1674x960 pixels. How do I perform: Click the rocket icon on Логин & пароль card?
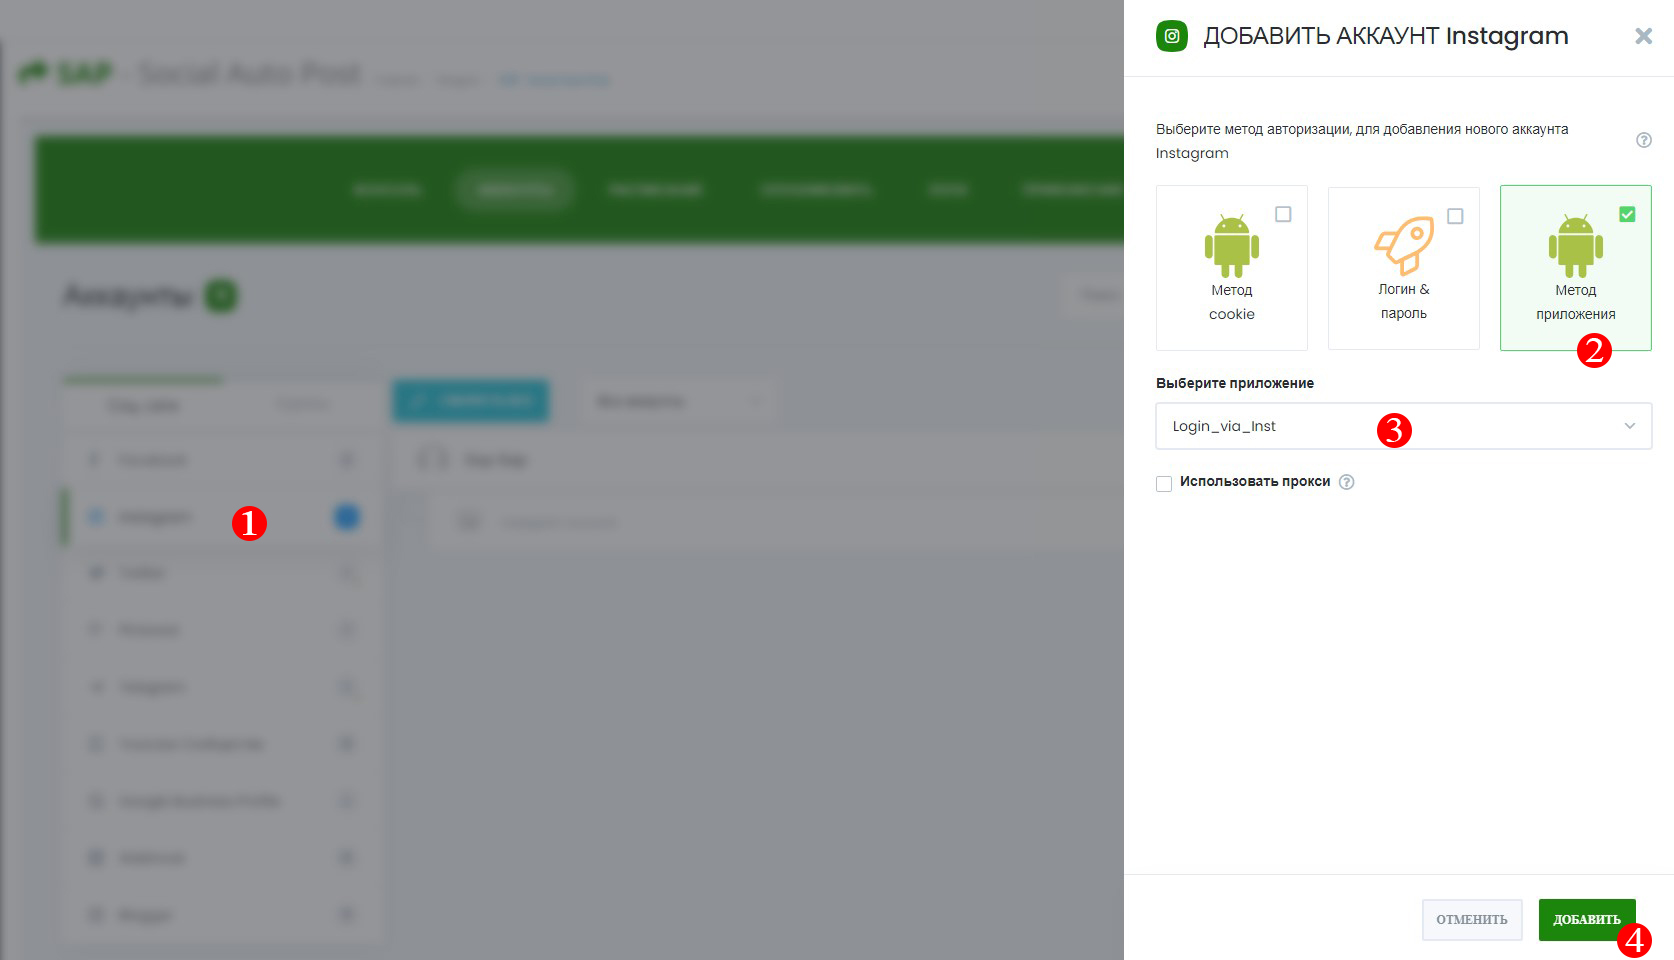pos(1404,245)
